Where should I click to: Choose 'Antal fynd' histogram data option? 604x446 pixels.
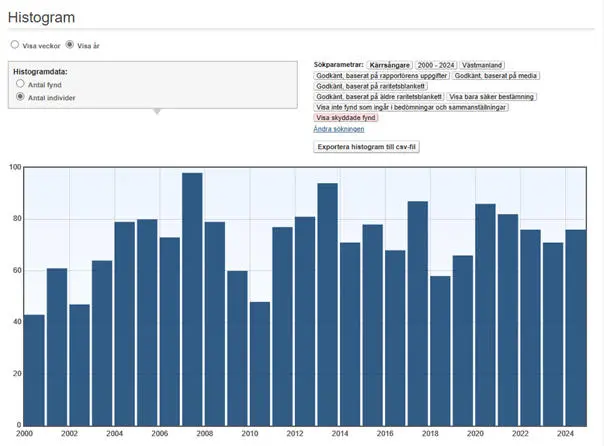[20, 84]
